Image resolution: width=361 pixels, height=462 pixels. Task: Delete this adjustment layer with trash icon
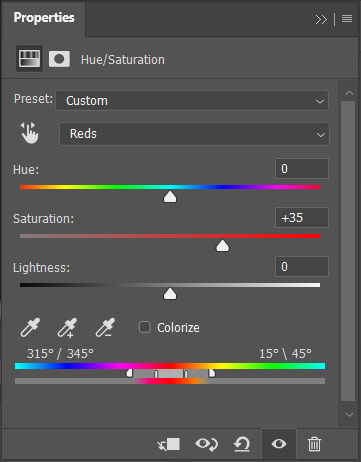coord(314,444)
